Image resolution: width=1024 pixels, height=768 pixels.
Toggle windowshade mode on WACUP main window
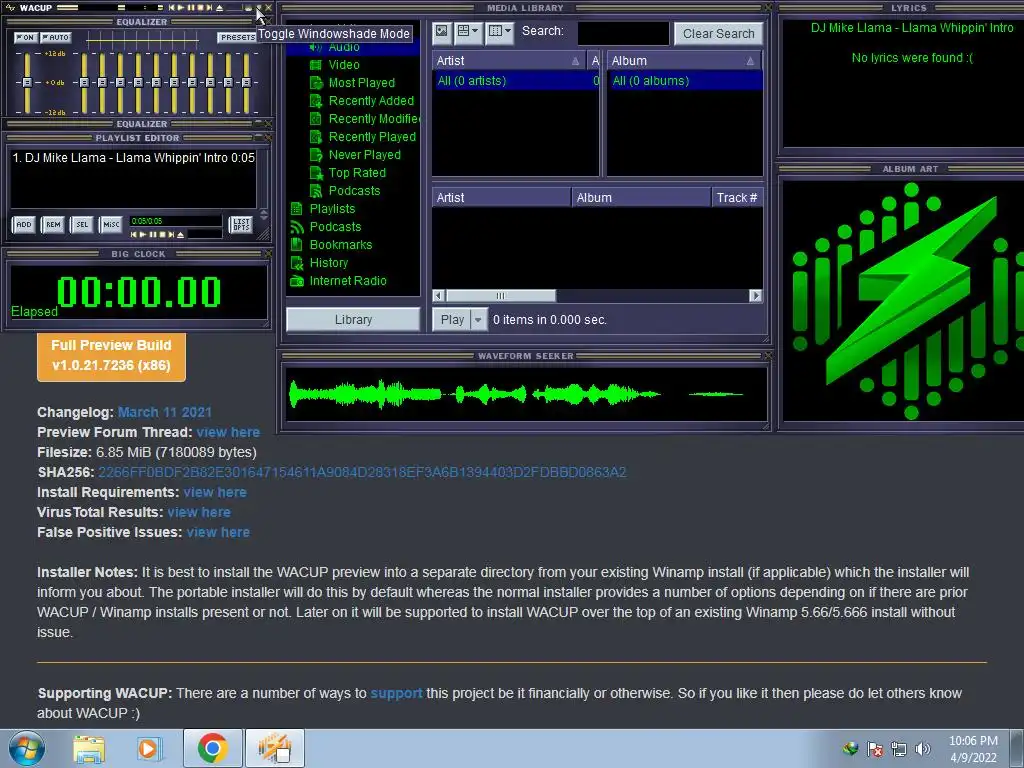pos(259,8)
